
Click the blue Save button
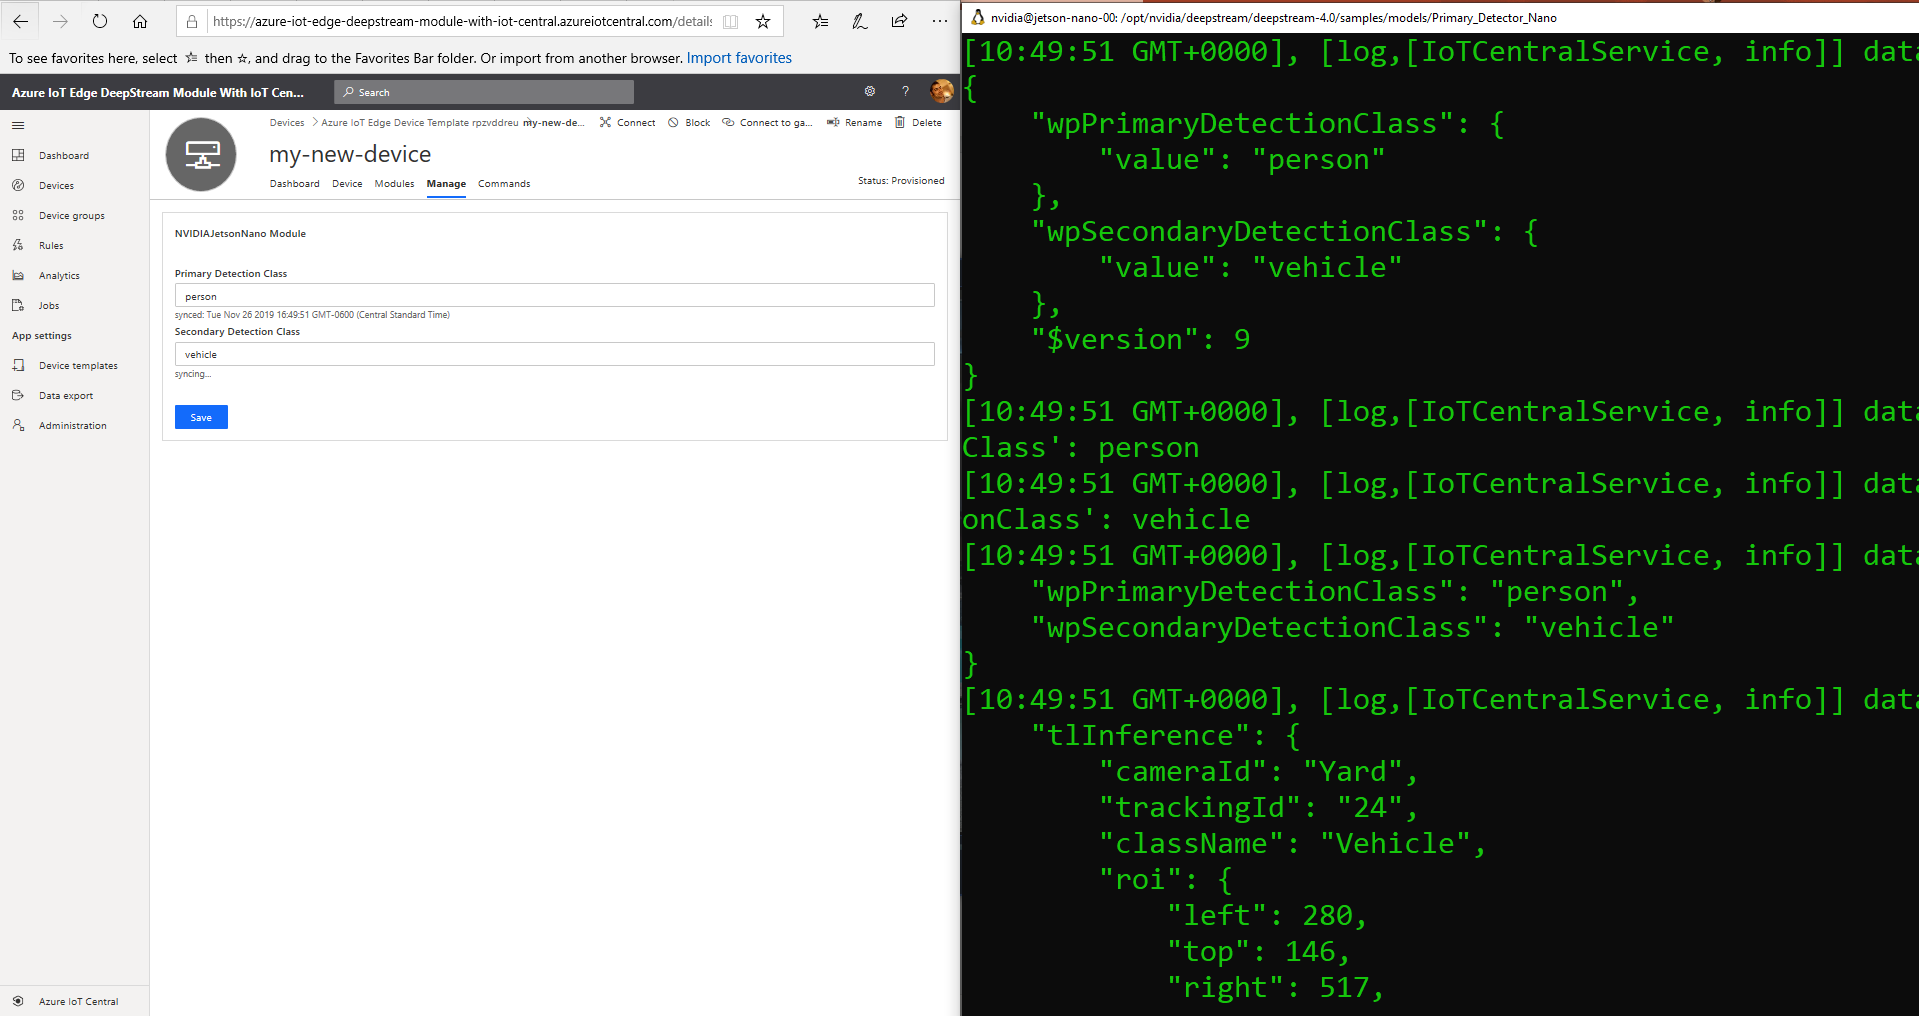(201, 417)
